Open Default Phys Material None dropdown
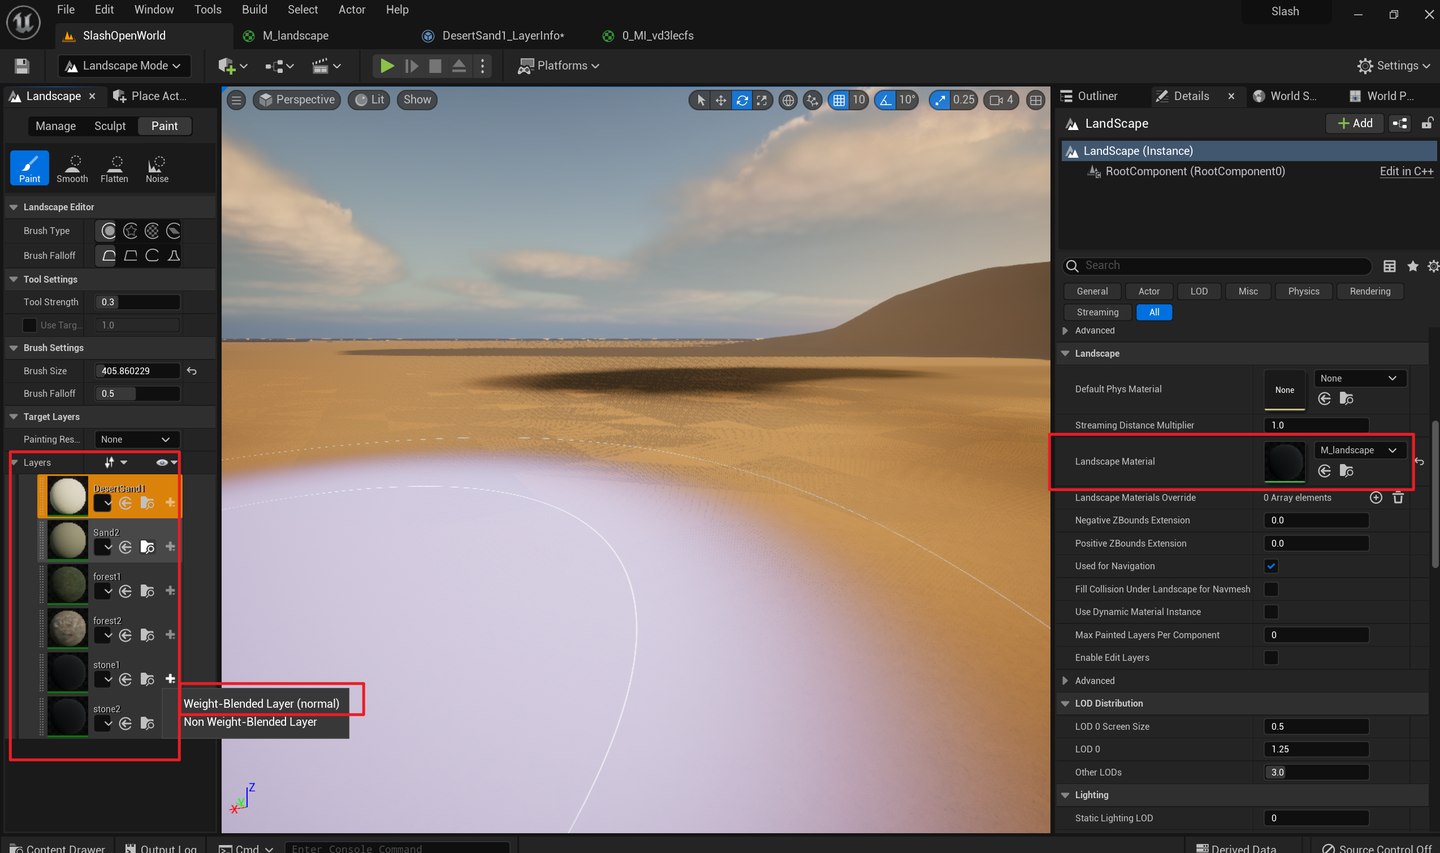The height and width of the screenshot is (853, 1440). (x=1359, y=379)
